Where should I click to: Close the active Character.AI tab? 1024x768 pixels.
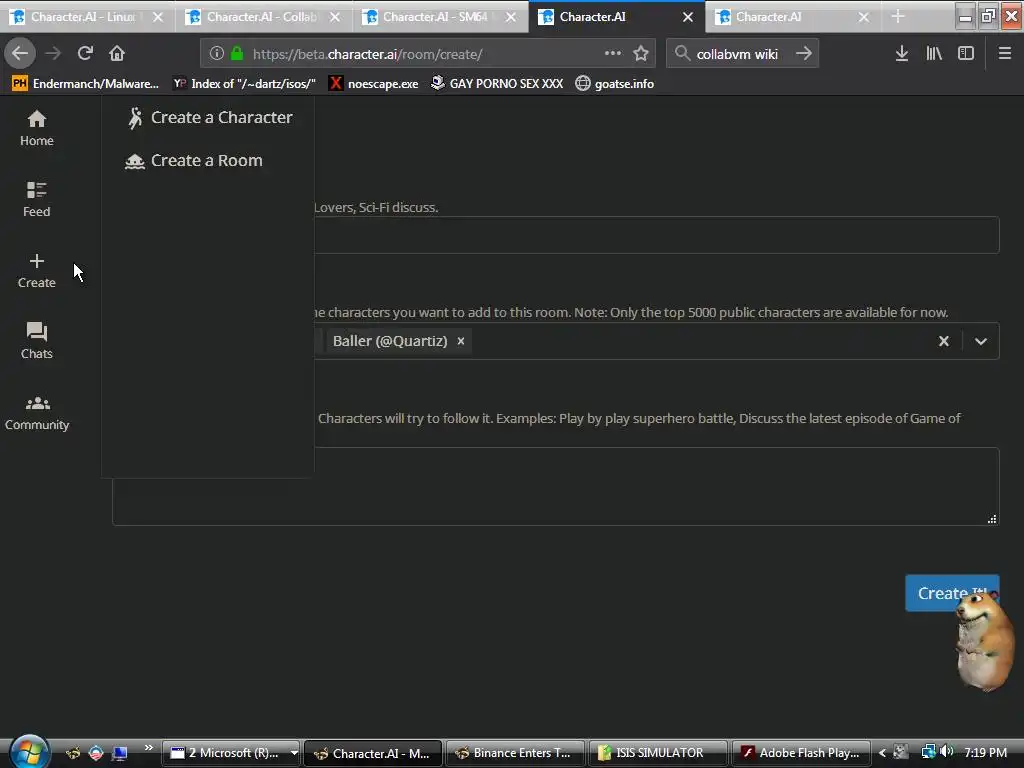click(x=688, y=17)
